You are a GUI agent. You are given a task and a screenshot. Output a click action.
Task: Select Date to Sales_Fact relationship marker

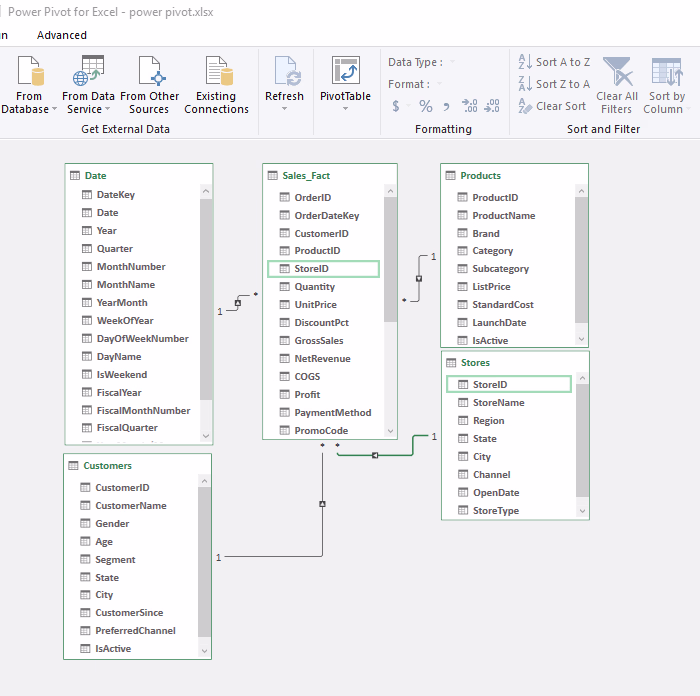[x=238, y=303]
